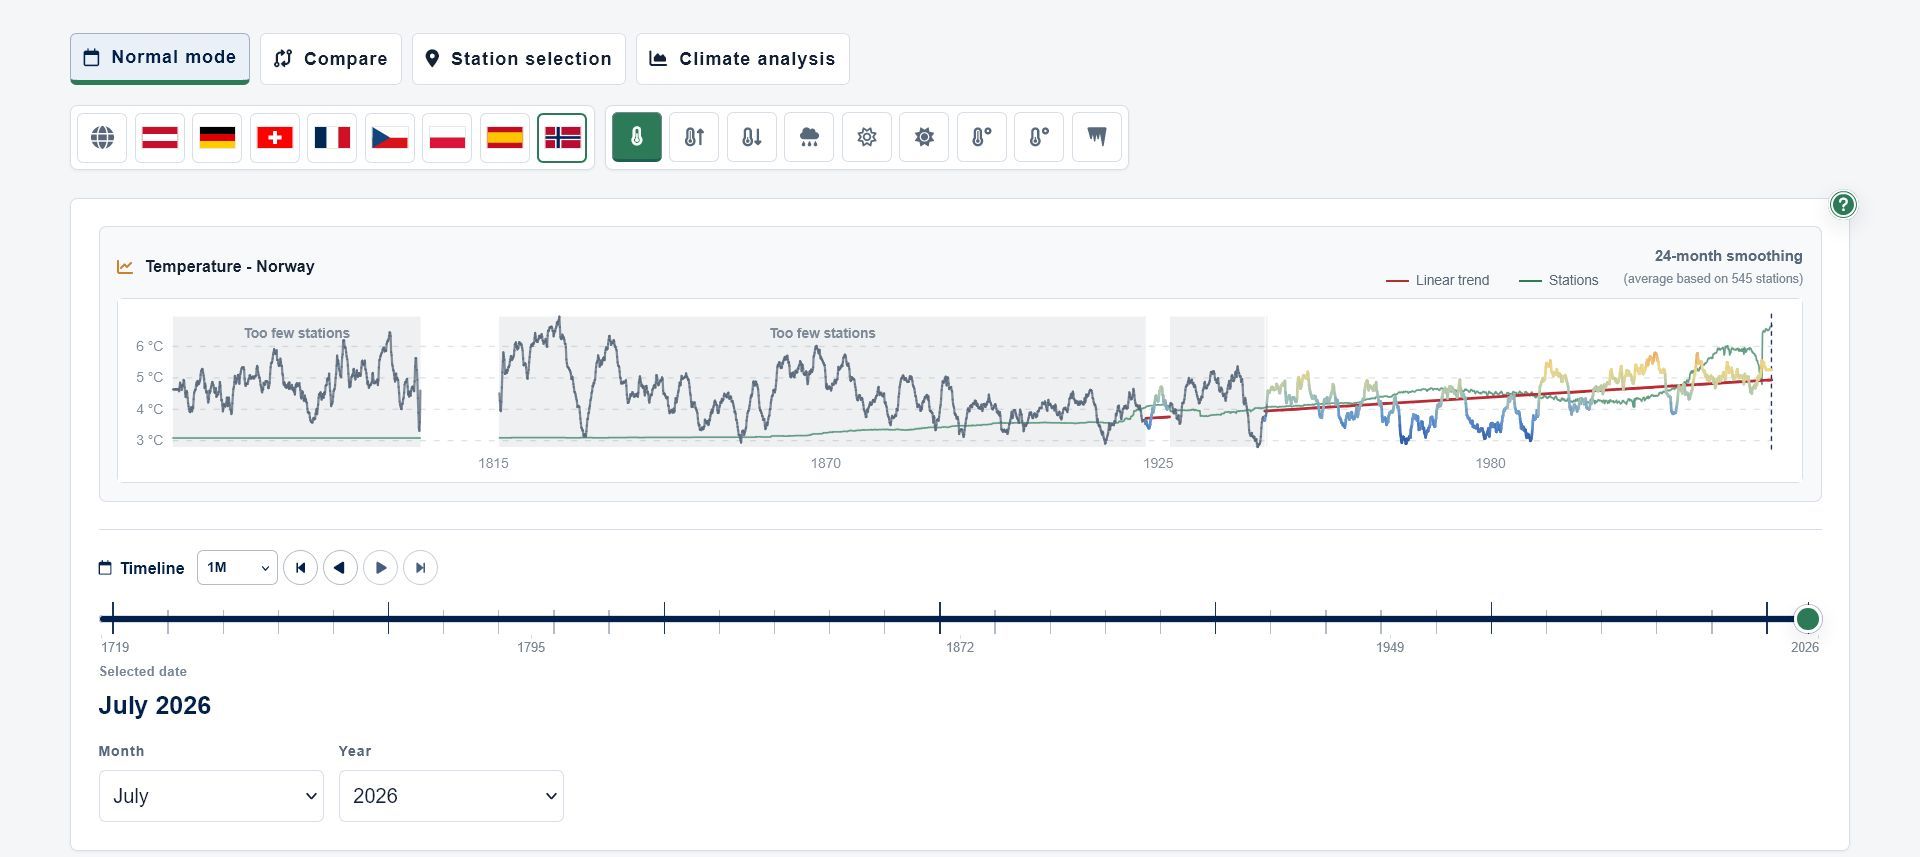1920x857 pixels.
Task: Toggle the Spain flag country filter
Action: coord(505,137)
